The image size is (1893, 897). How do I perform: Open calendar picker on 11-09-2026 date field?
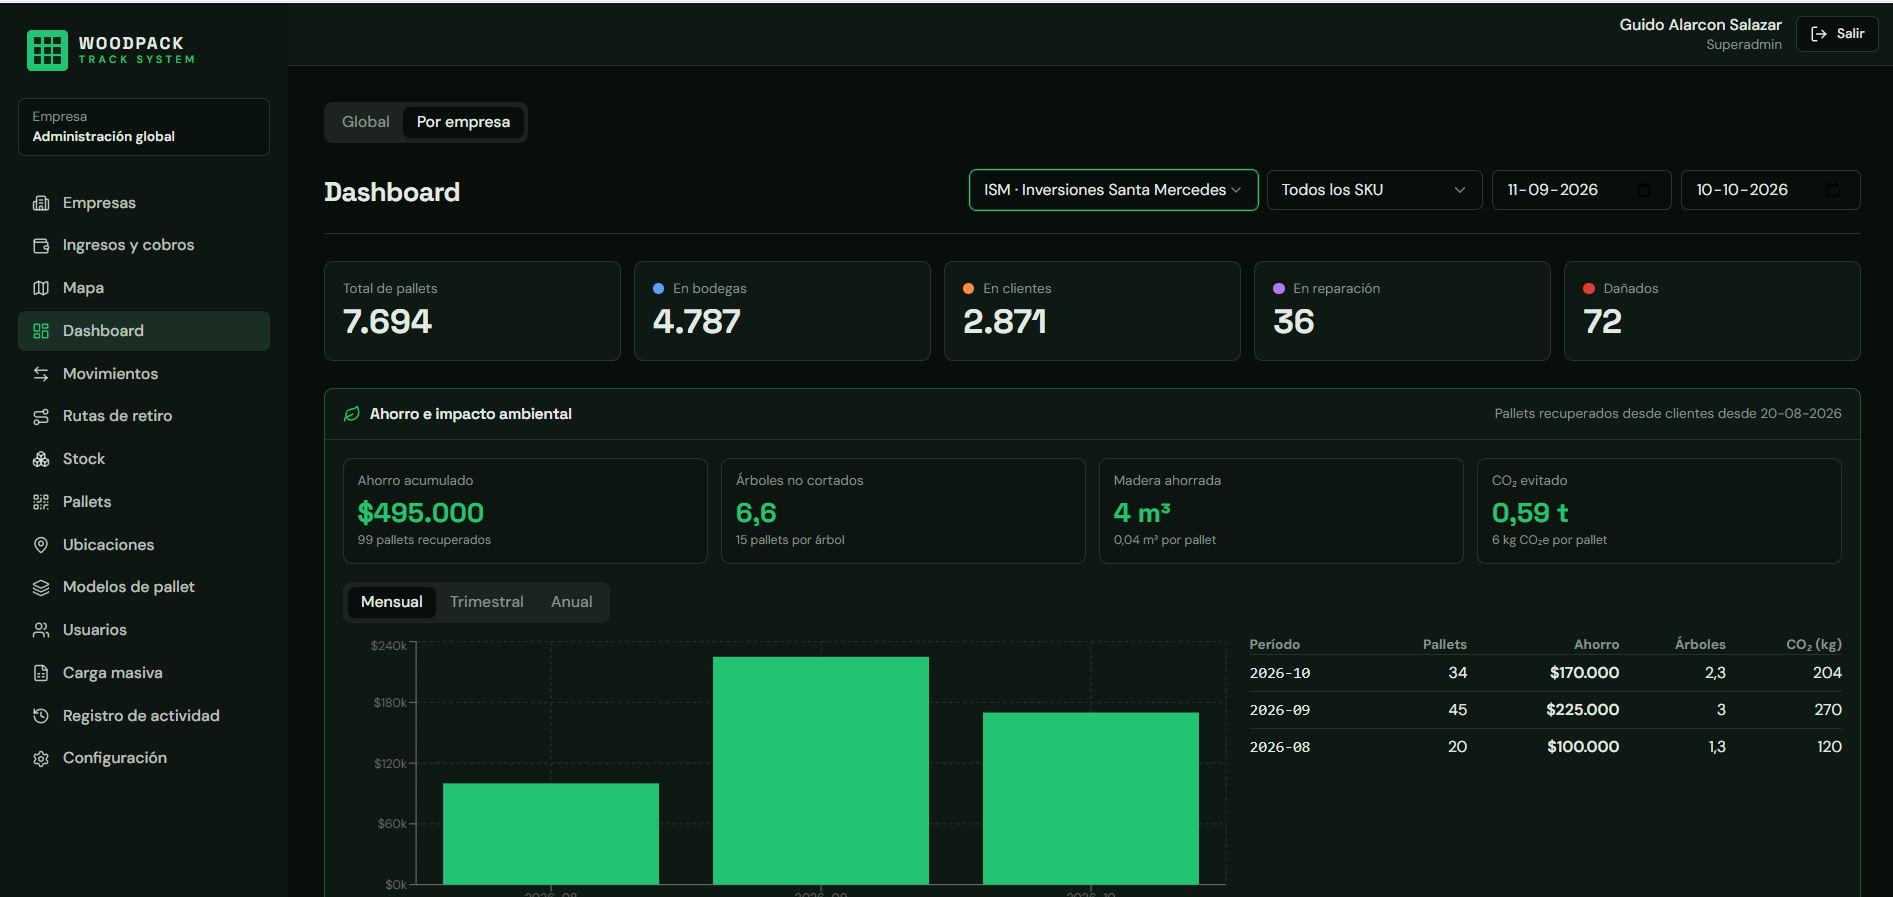[1644, 190]
